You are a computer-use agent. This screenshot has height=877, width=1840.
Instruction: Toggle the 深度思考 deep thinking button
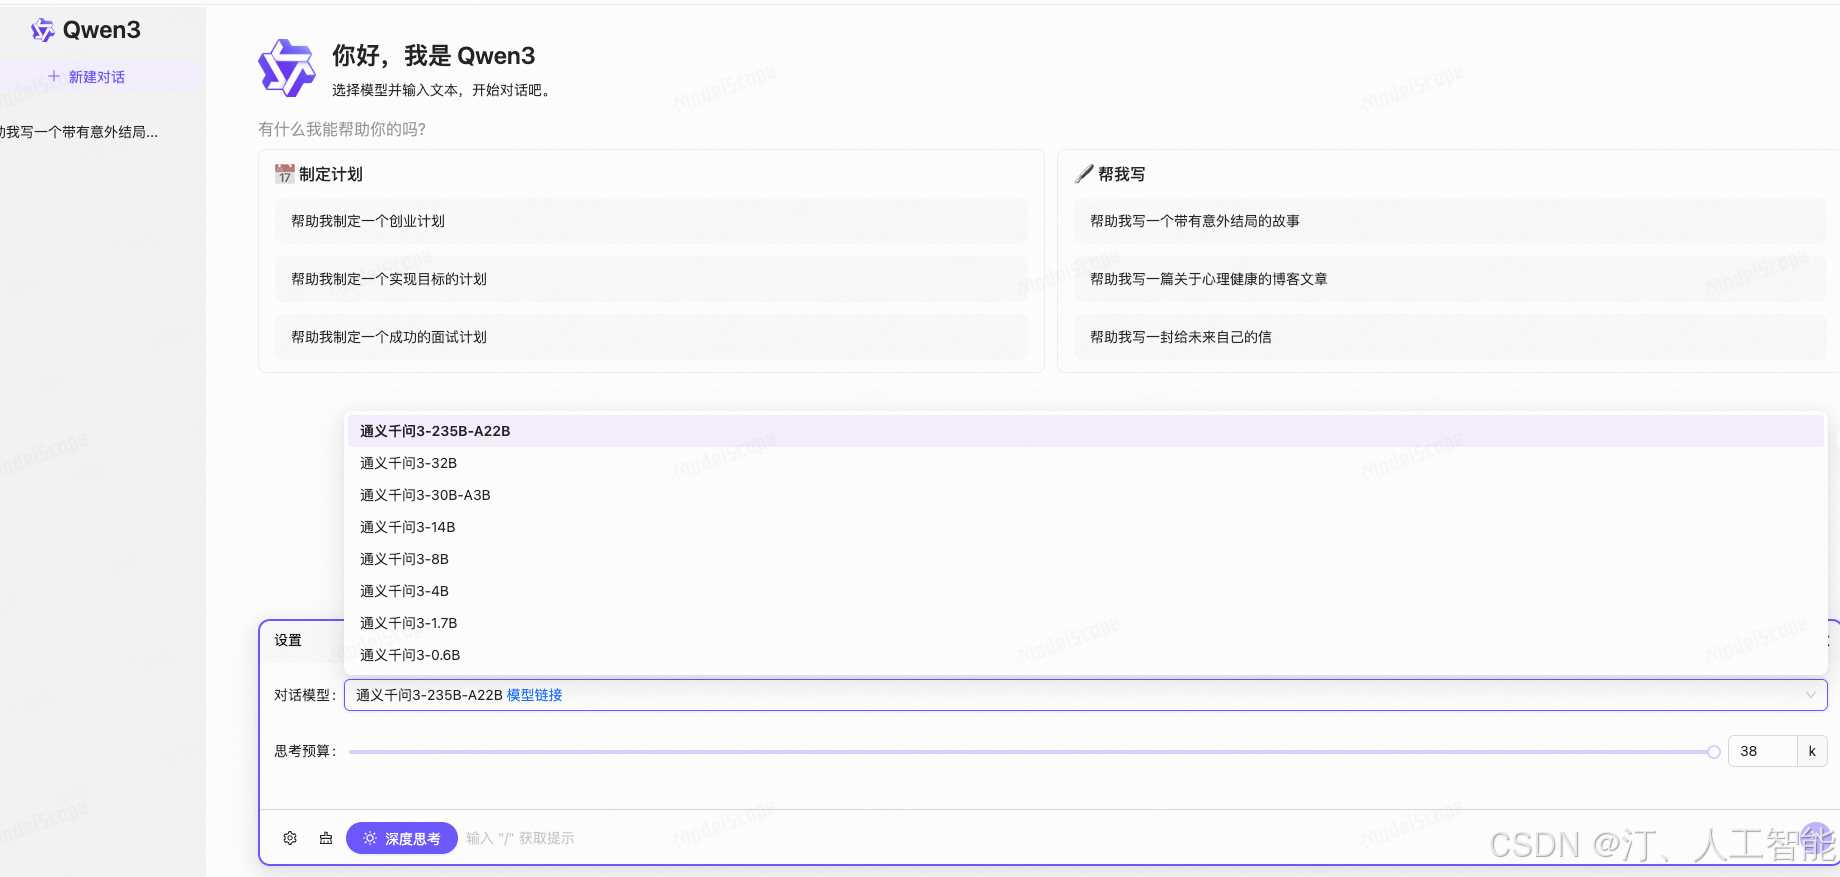coord(402,838)
